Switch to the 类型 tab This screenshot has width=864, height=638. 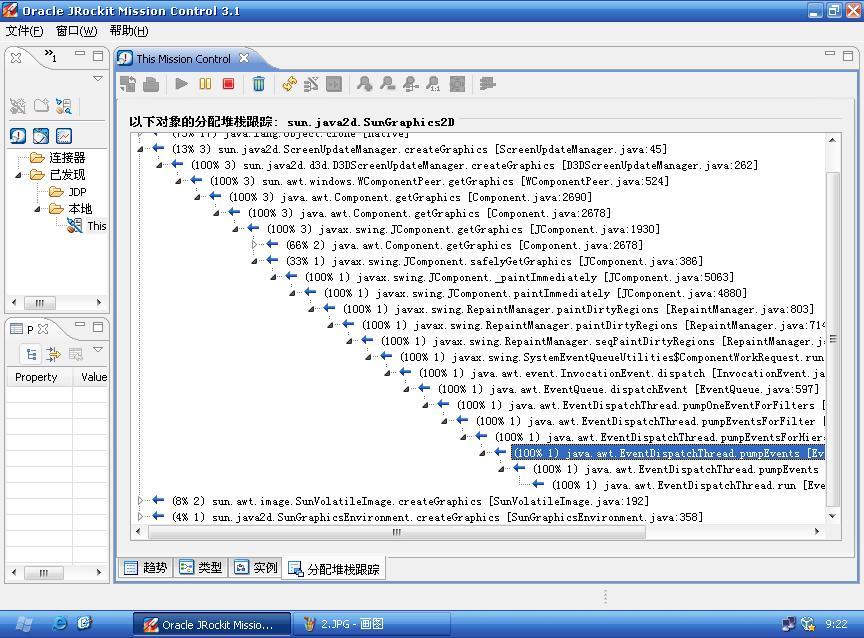(x=201, y=567)
